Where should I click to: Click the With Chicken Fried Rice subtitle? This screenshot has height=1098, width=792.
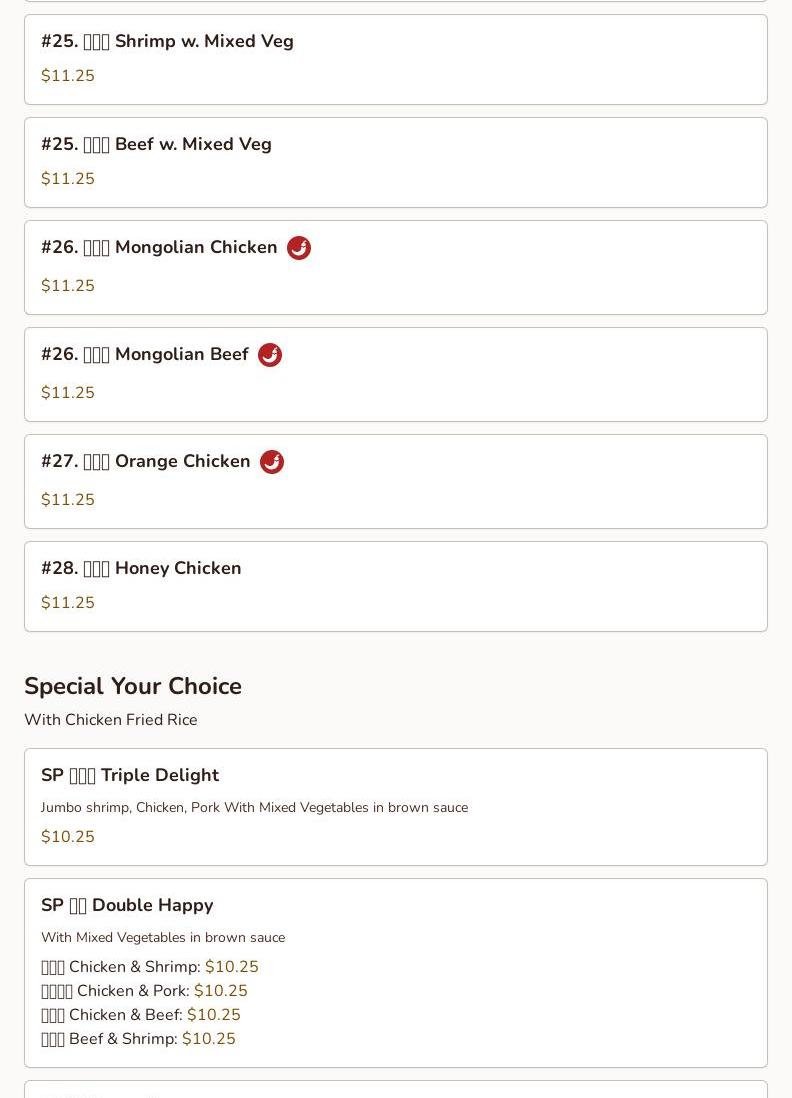click(111, 720)
